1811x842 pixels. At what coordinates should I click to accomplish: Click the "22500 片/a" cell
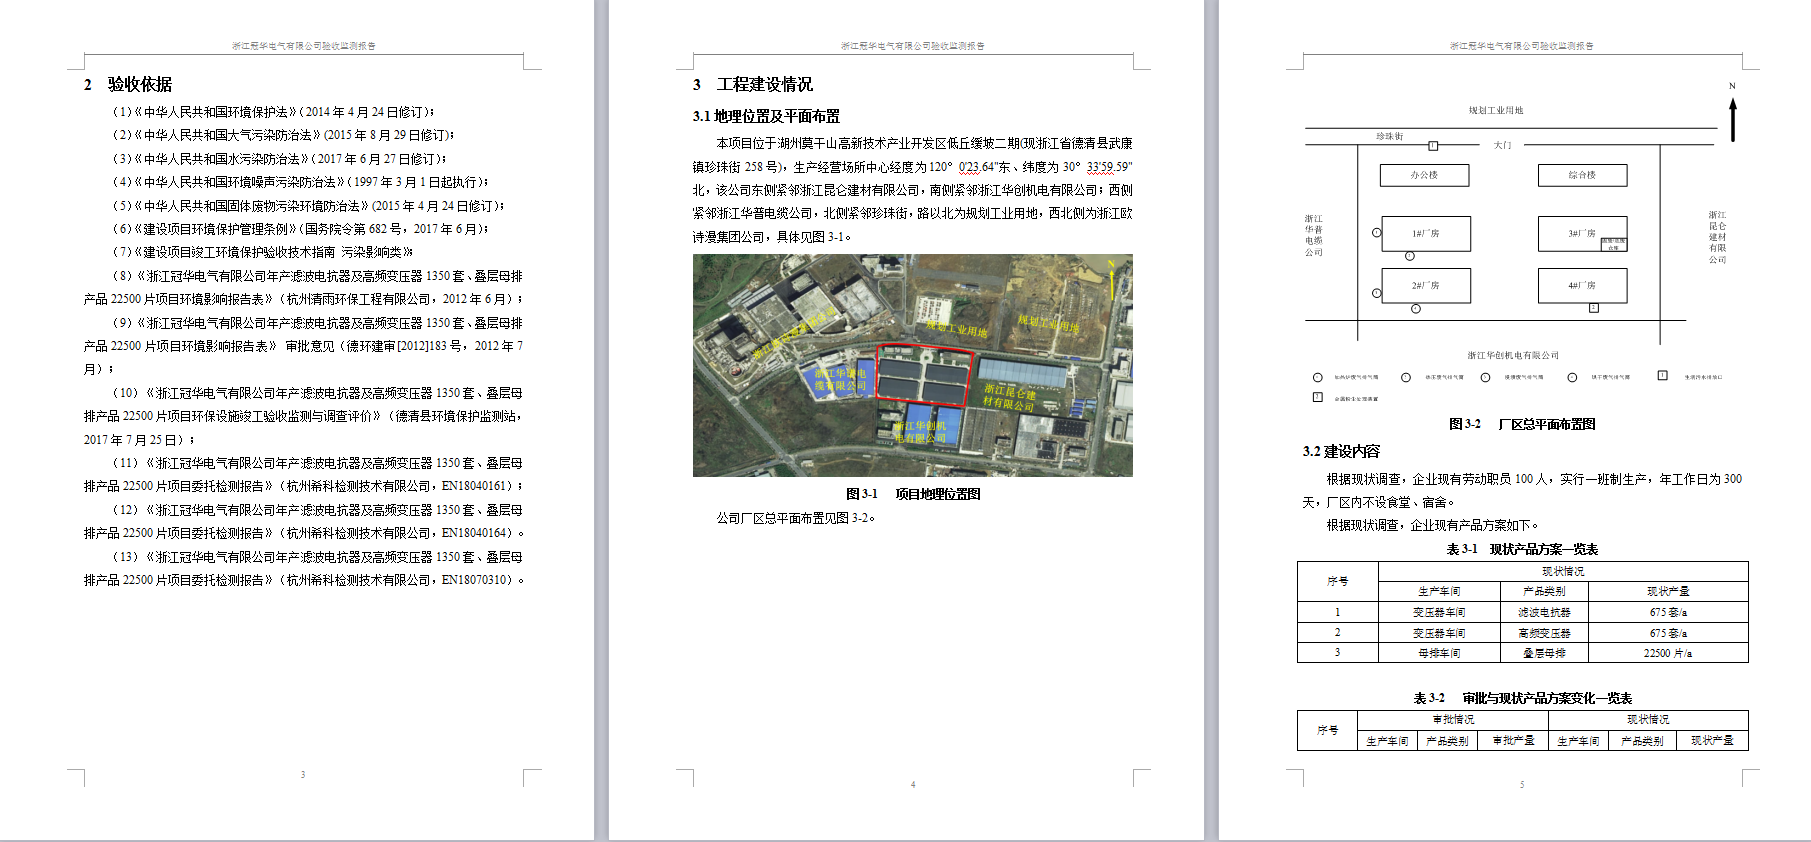pyautogui.click(x=1668, y=653)
